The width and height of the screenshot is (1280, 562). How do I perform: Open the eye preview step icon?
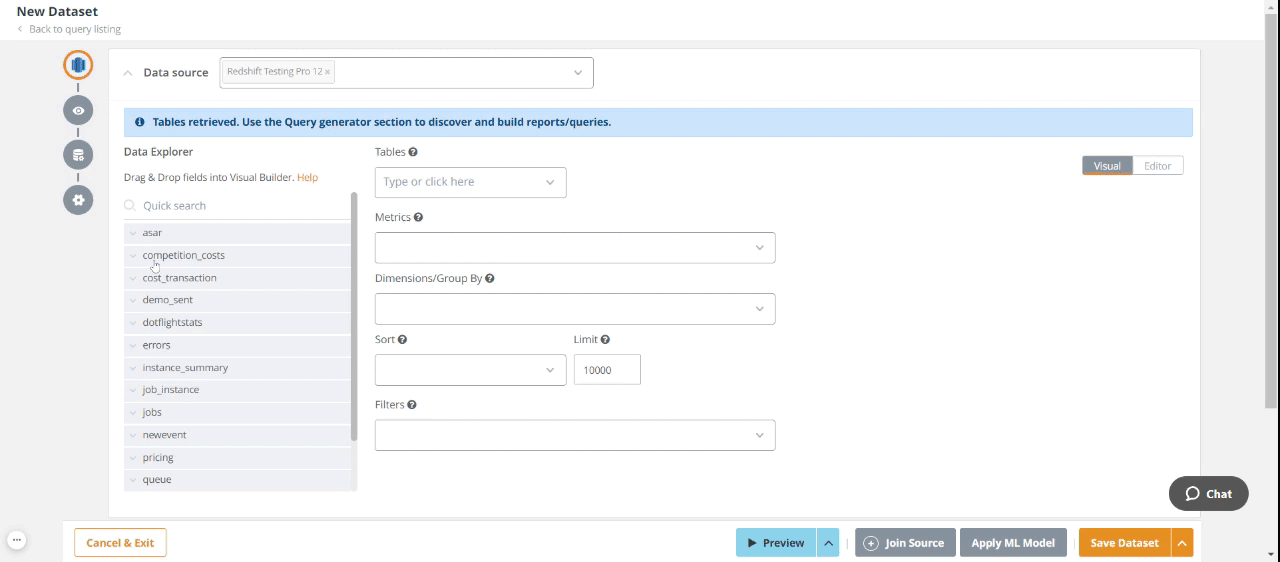click(x=78, y=110)
